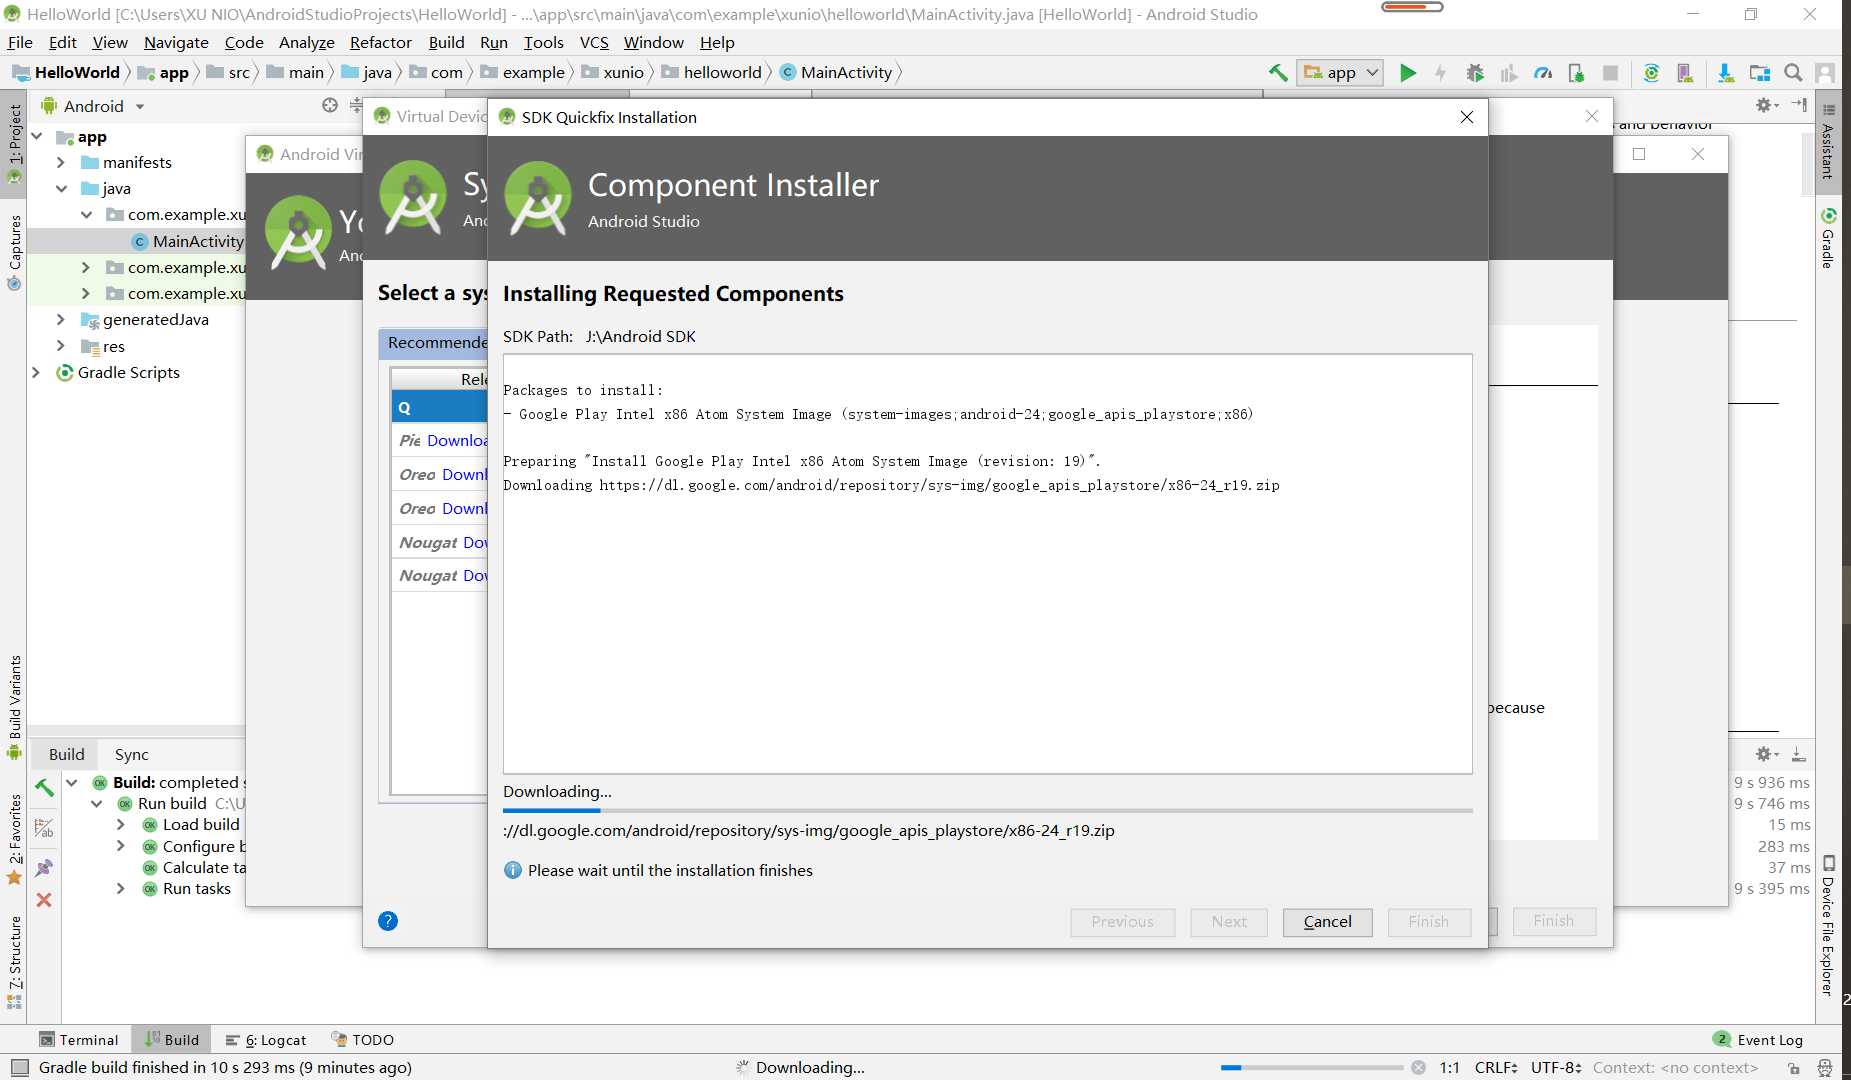This screenshot has height=1080, width=1851.
Task: Open the Event Log panel
Action: click(x=1759, y=1039)
